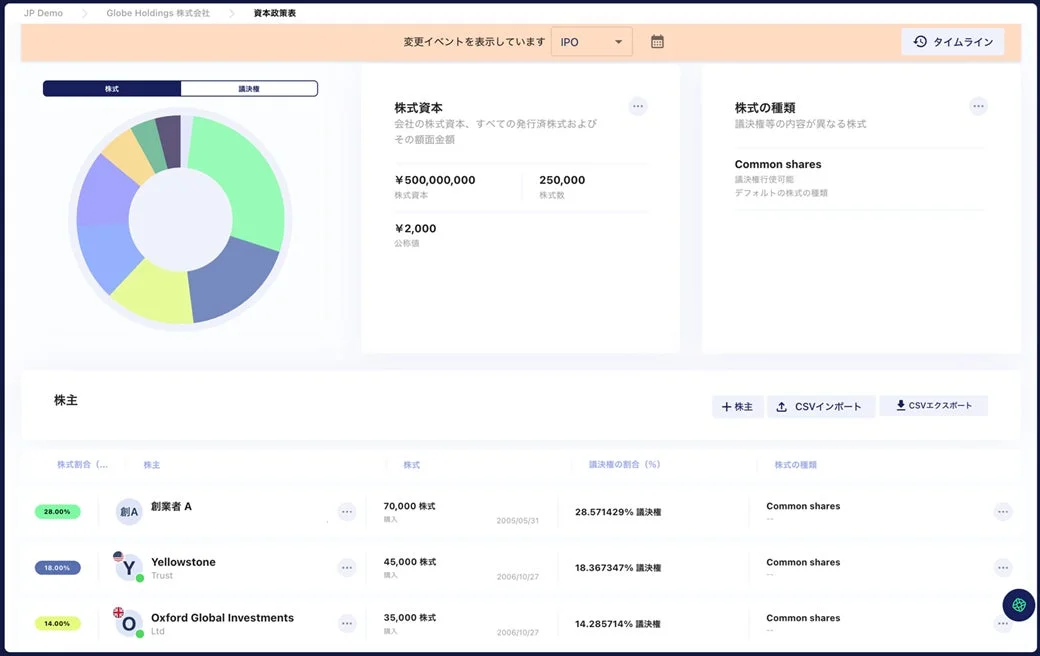The height and width of the screenshot is (656, 1040).
Task: Open the calendar icon beside the IPO filter
Action: pyautogui.click(x=658, y=41)
